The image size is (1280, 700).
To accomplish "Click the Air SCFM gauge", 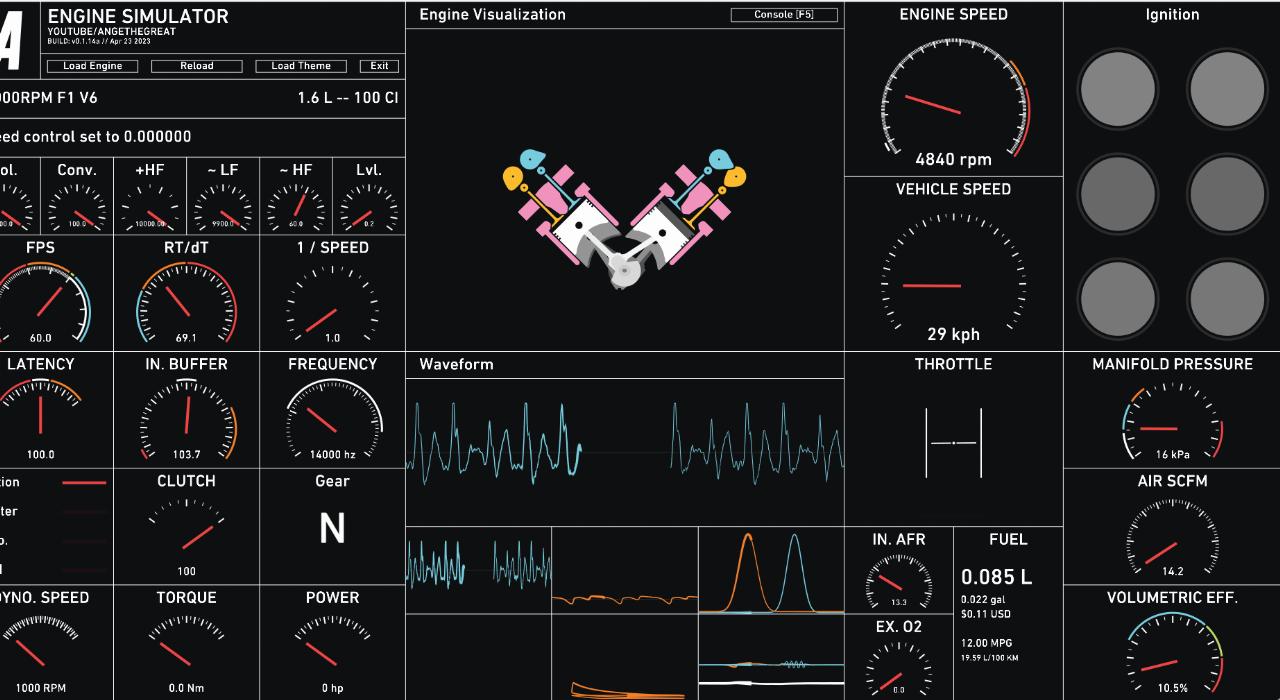I will click(x=1172, y=537).
